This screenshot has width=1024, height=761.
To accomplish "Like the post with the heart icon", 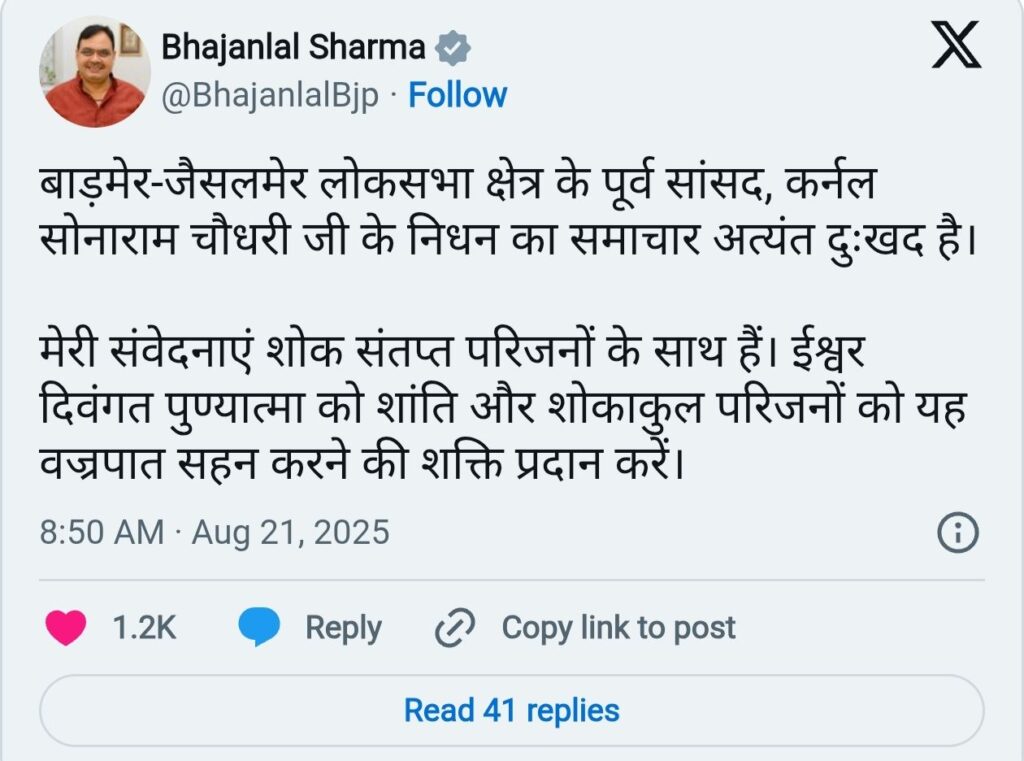I will click(x=67, y=627).
